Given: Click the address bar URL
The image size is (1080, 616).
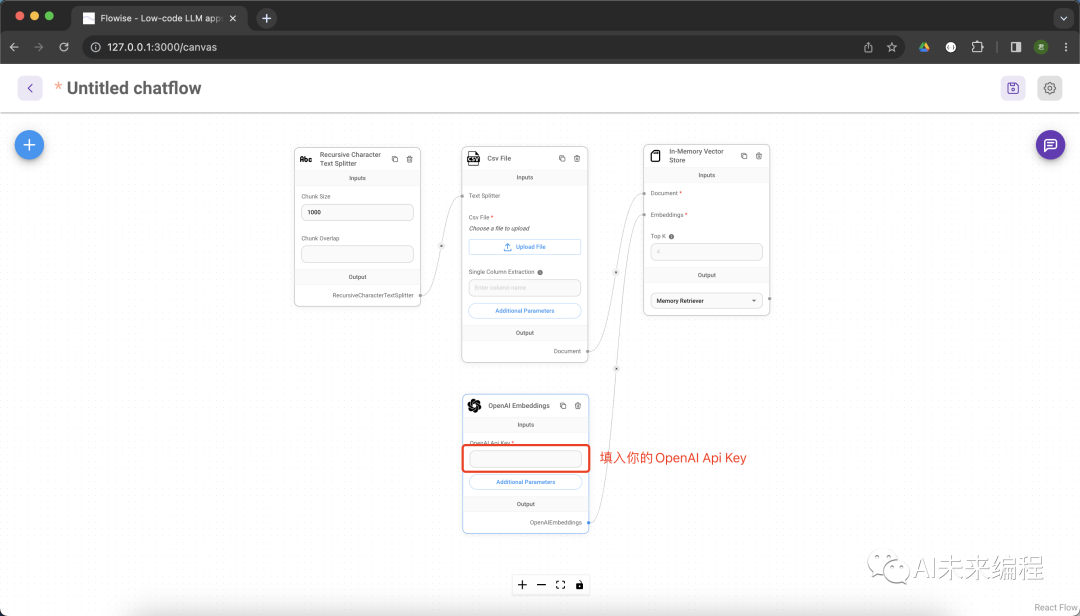Looking at the screenshot, I should (x=163, y=47).
